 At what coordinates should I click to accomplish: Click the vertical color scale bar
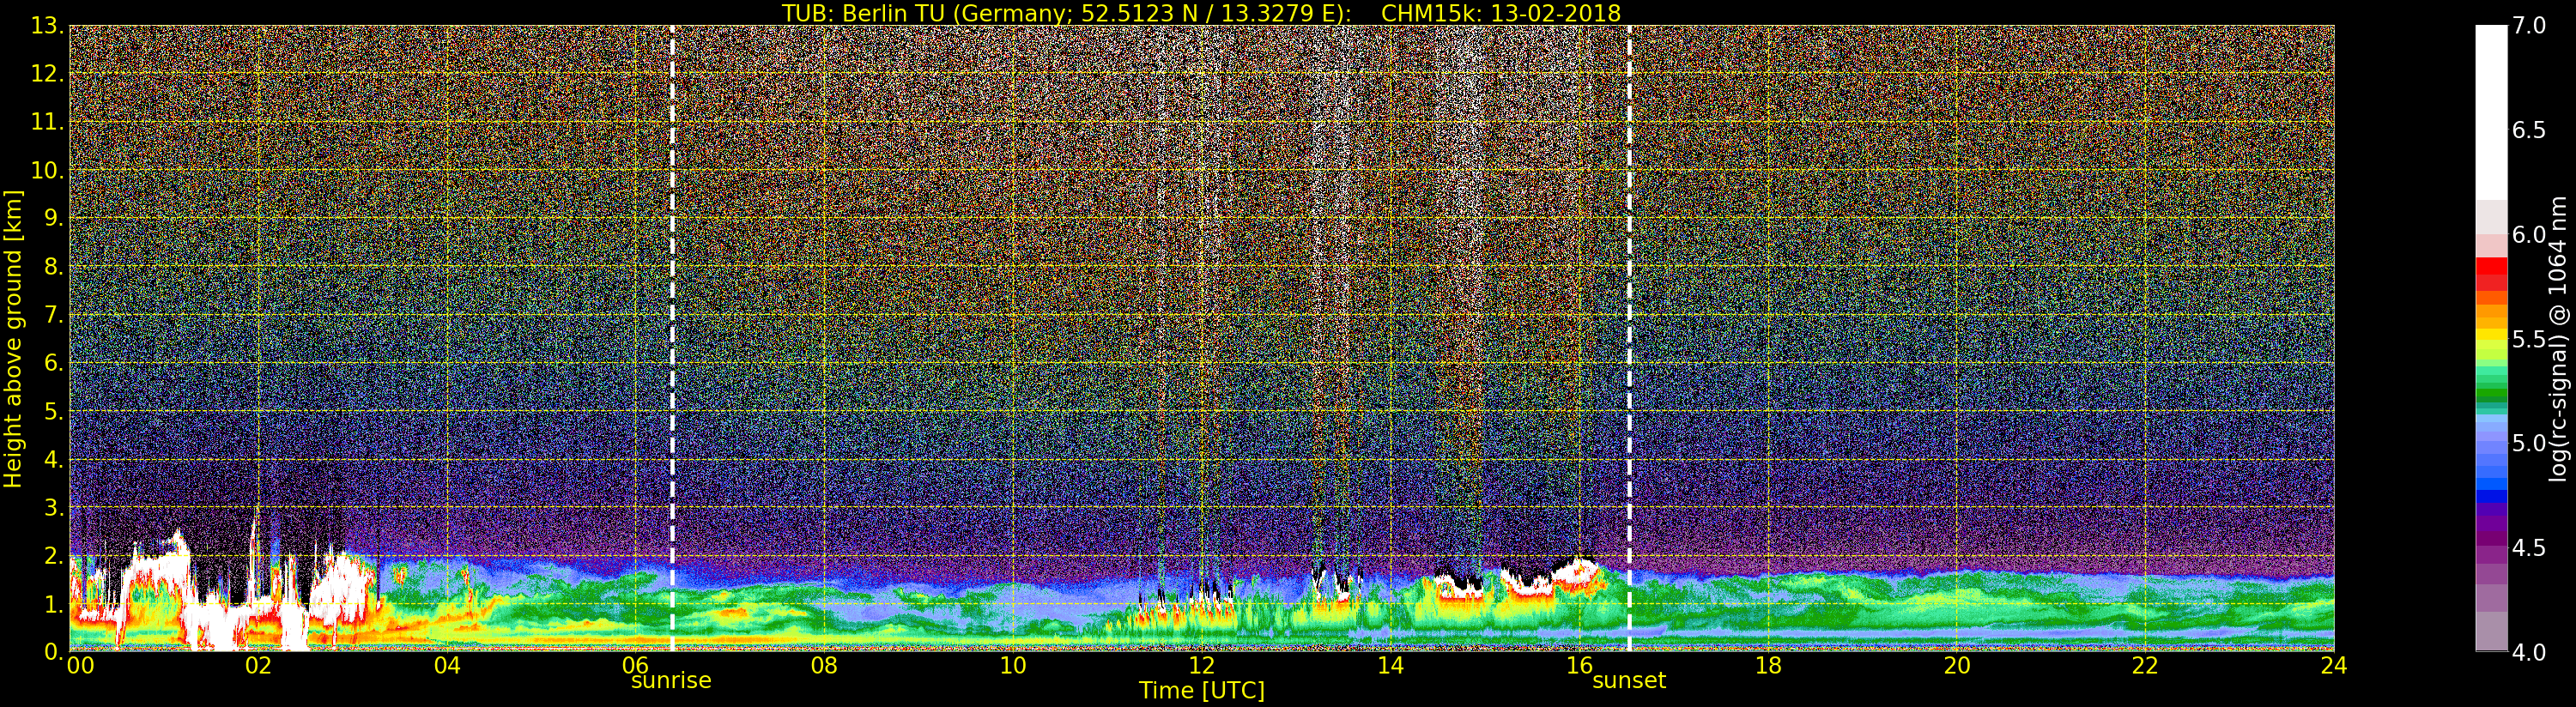[x=2491, y=338]
